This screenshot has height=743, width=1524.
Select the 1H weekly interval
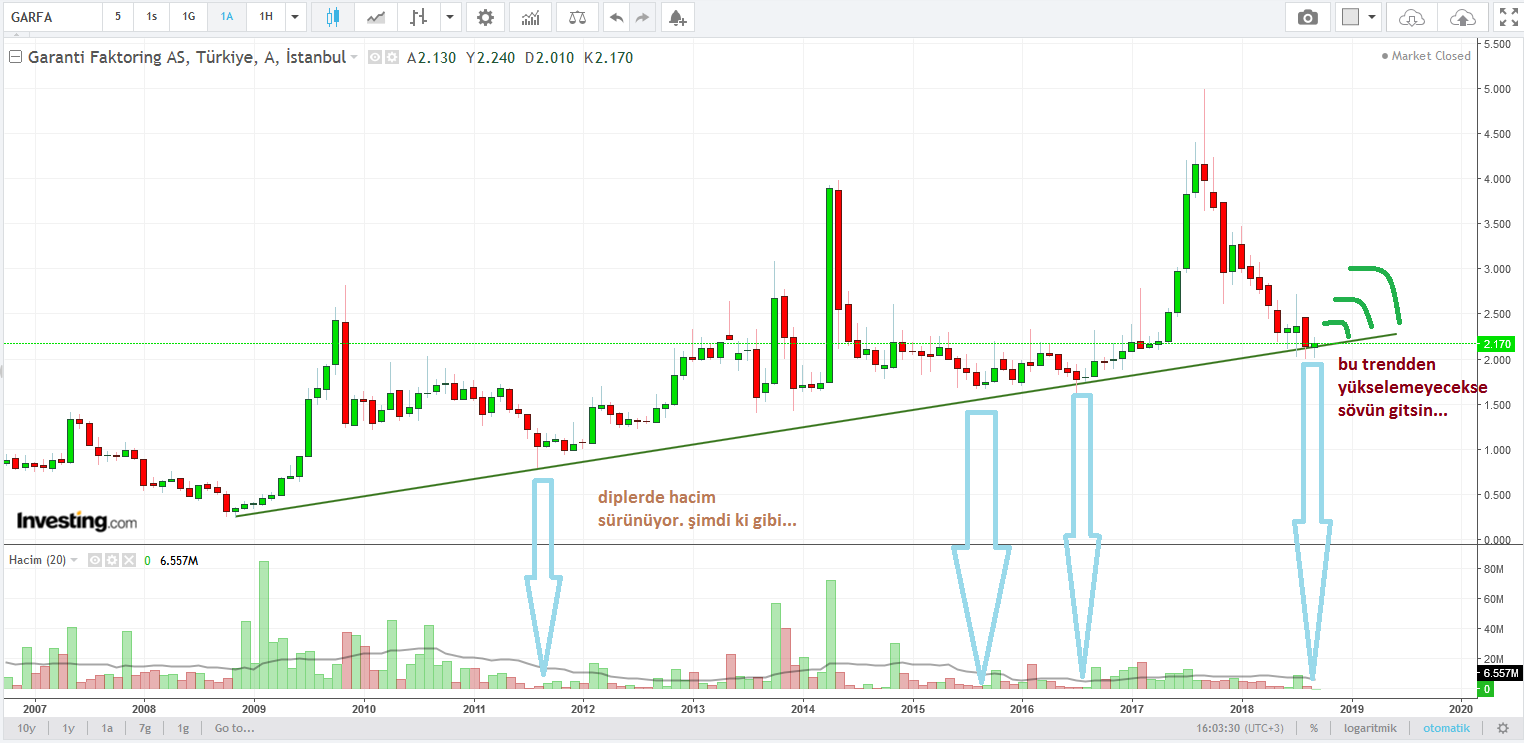[x=266, y=17]
